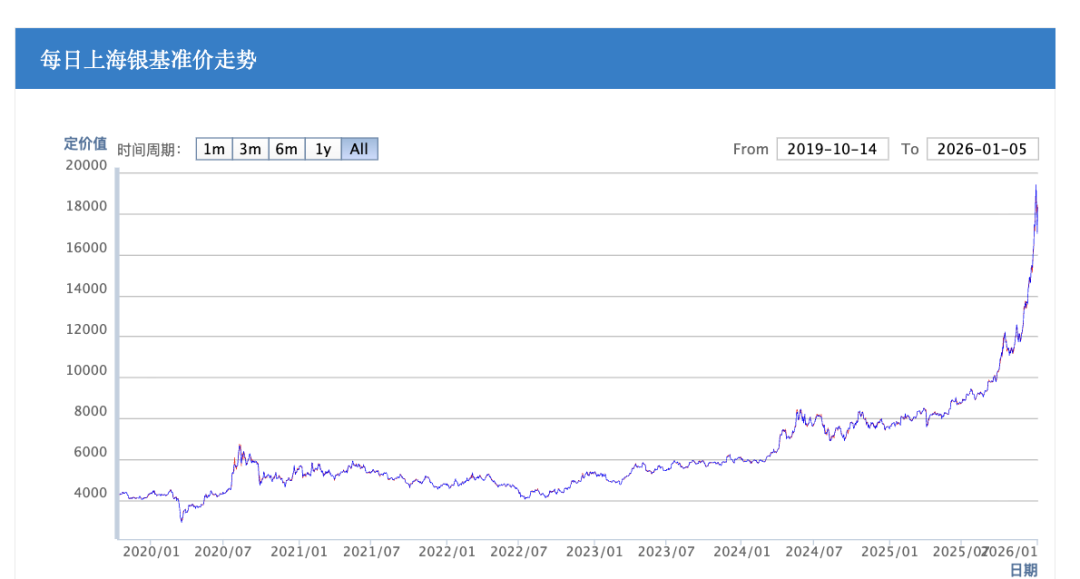Image resolution: width=1080 pixels, height=579 pixels.
Task: Click the price peak near 2026/01
Action: tap(1036, 187)
